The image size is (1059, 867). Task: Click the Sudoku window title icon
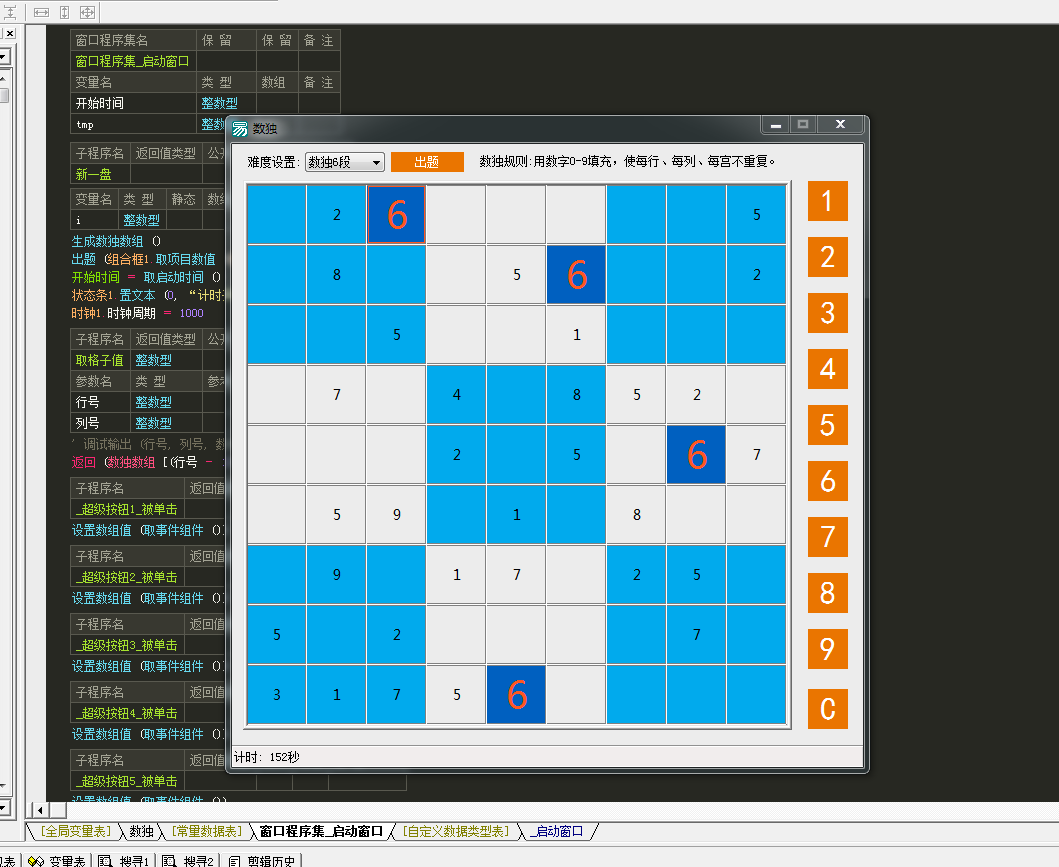coord(240,128)
